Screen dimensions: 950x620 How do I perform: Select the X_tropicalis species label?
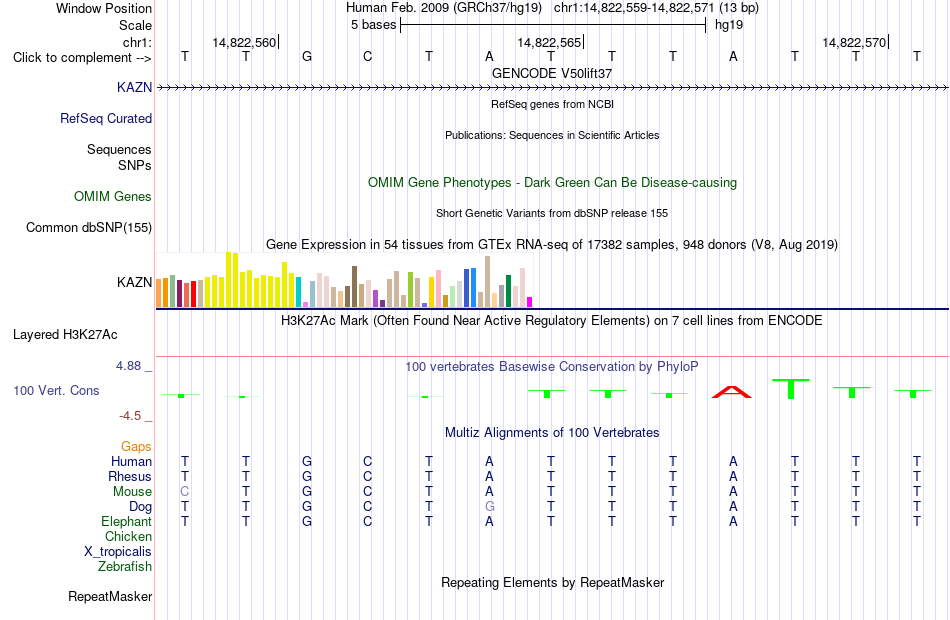pyautogui.click(x=118, y=552)
